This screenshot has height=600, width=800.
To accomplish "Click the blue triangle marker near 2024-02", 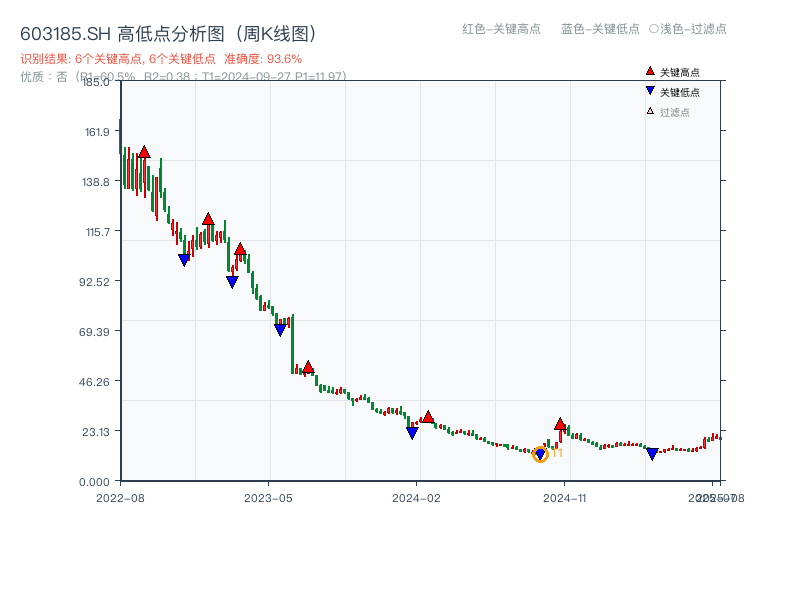I will [x=412, y=432].
